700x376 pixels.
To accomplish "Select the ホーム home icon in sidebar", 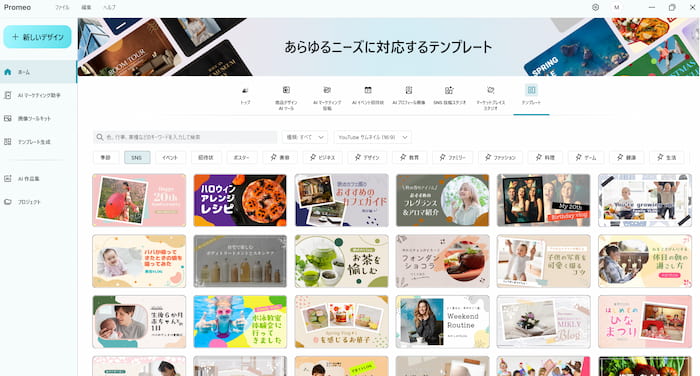I will pos(8,72).
